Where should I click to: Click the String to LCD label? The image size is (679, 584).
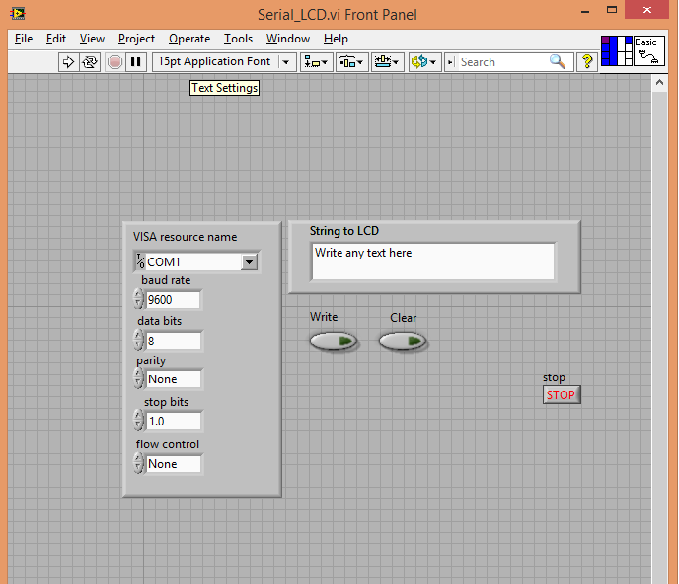(344, 231)
